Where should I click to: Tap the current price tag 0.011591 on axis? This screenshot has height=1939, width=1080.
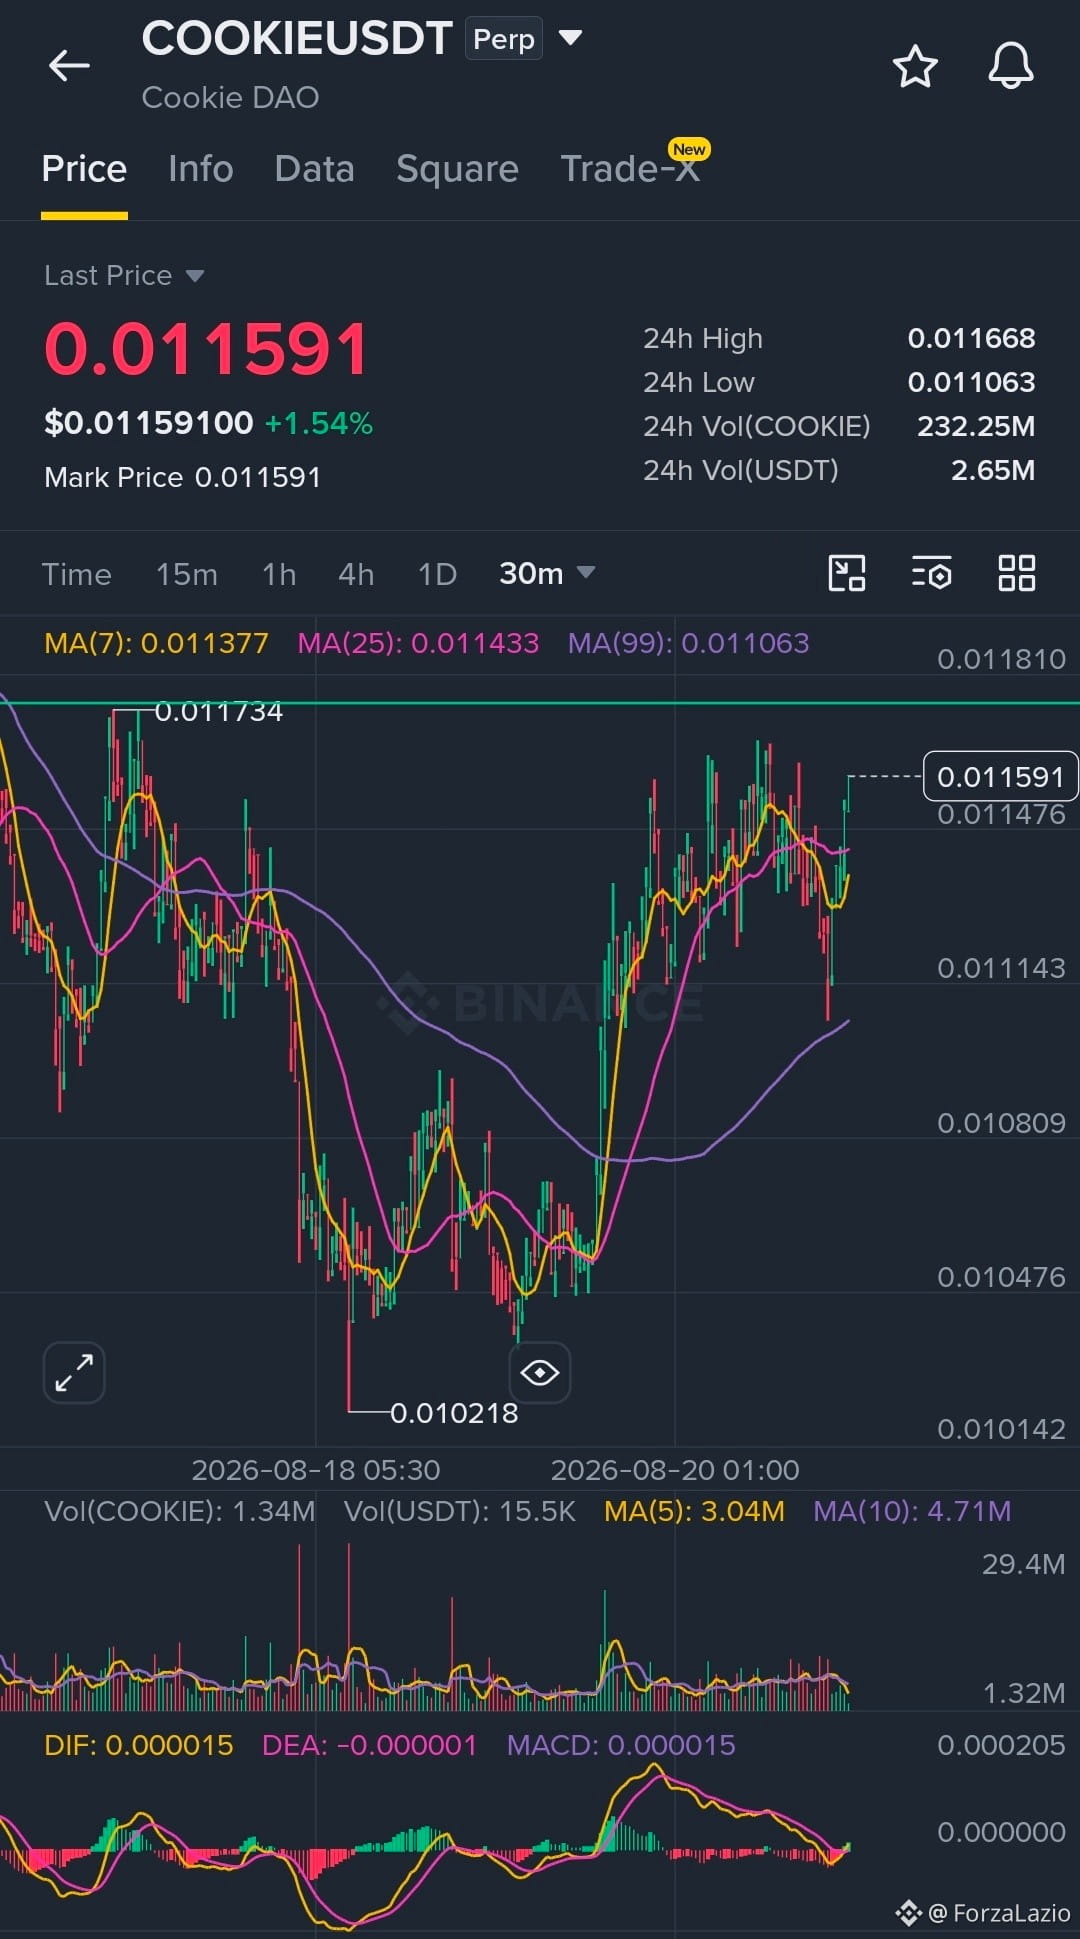click(1000, 776)
